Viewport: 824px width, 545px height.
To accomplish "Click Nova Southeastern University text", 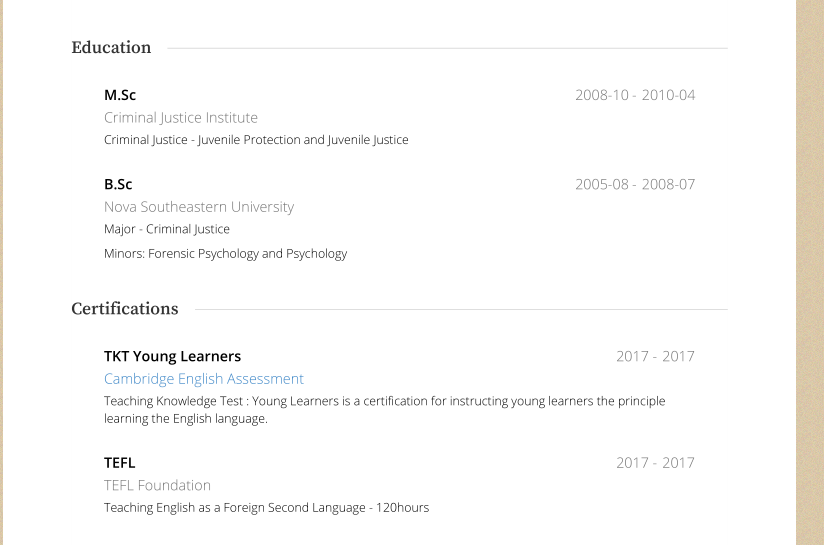I will tap(199, 207).
